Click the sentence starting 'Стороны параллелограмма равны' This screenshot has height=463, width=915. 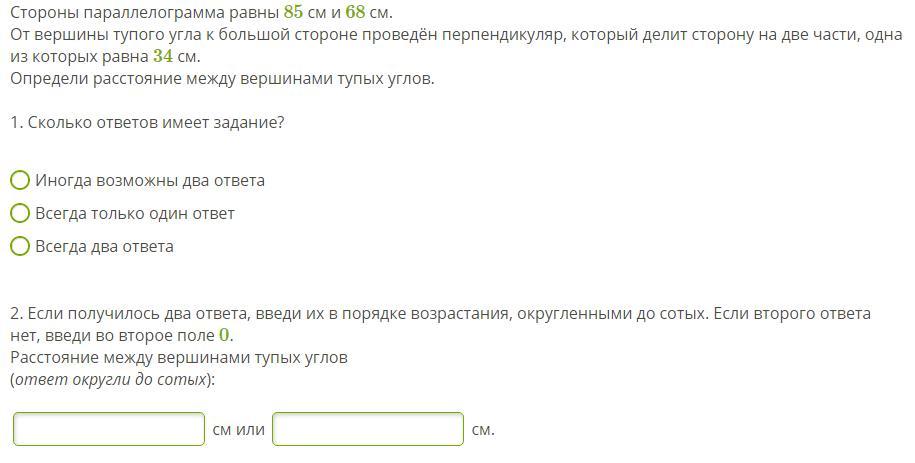click(x=201, y=12)
